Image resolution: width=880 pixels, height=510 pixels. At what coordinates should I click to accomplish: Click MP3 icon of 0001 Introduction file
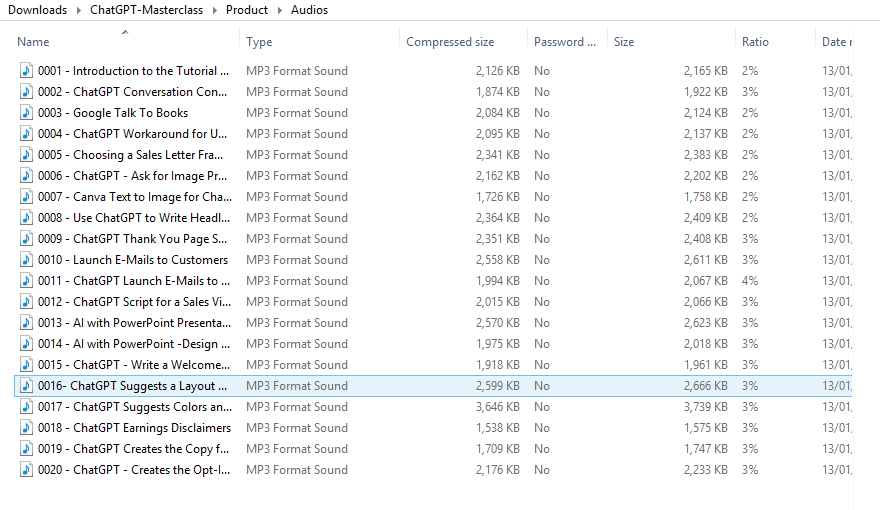(26, 71)
